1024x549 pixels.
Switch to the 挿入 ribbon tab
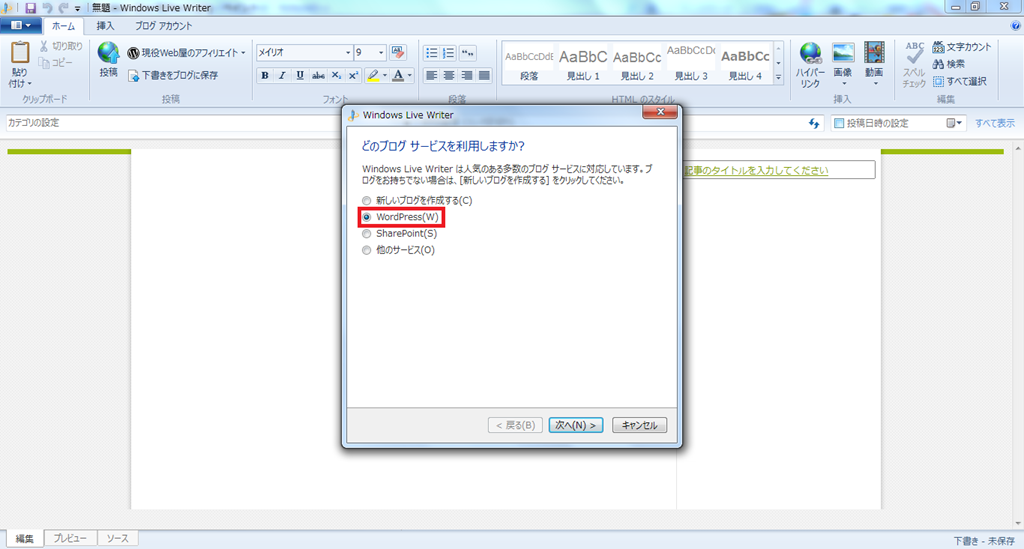click(105, 26)
